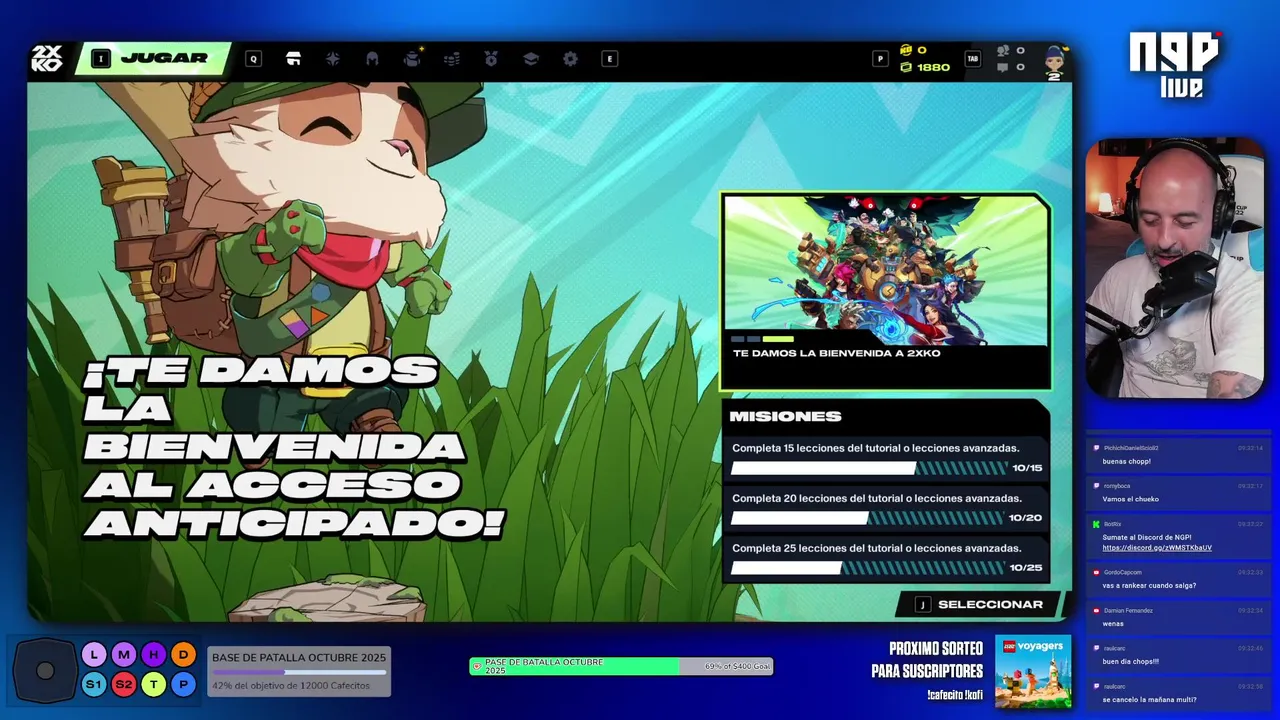Open the 2XKO welcome banner thumbnail
The height and width of the screenshot is (720, 1280).
[x=885, y=270]
